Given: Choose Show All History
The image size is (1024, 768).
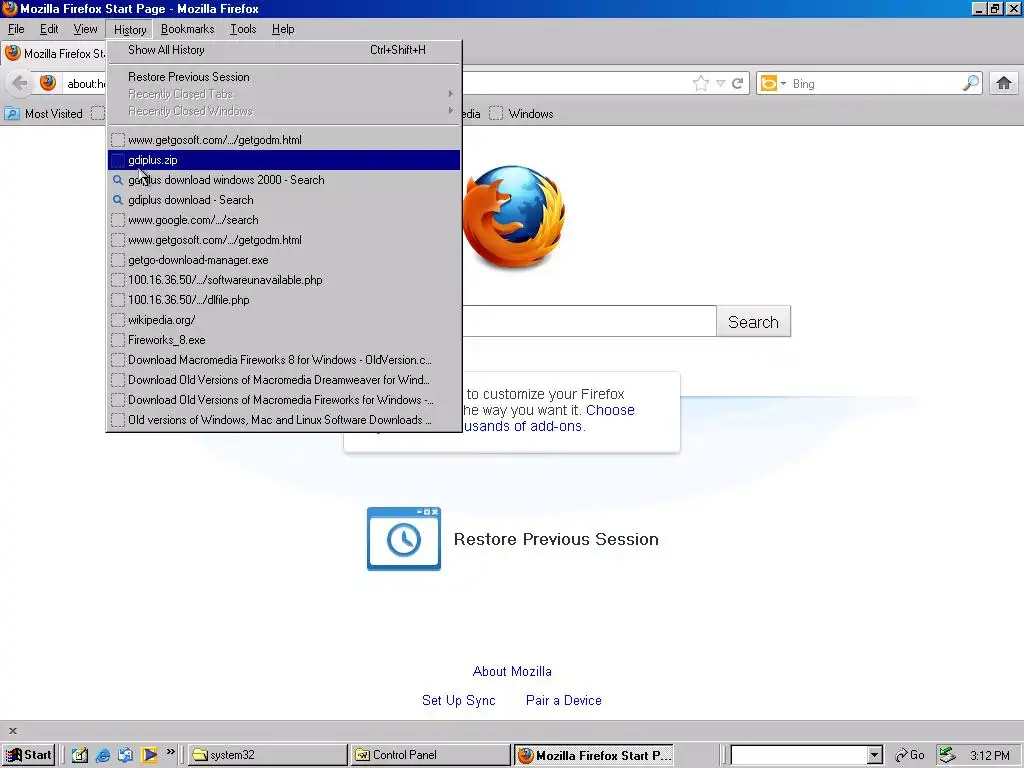Looking at the screenshot, I should tap(284, 50).
